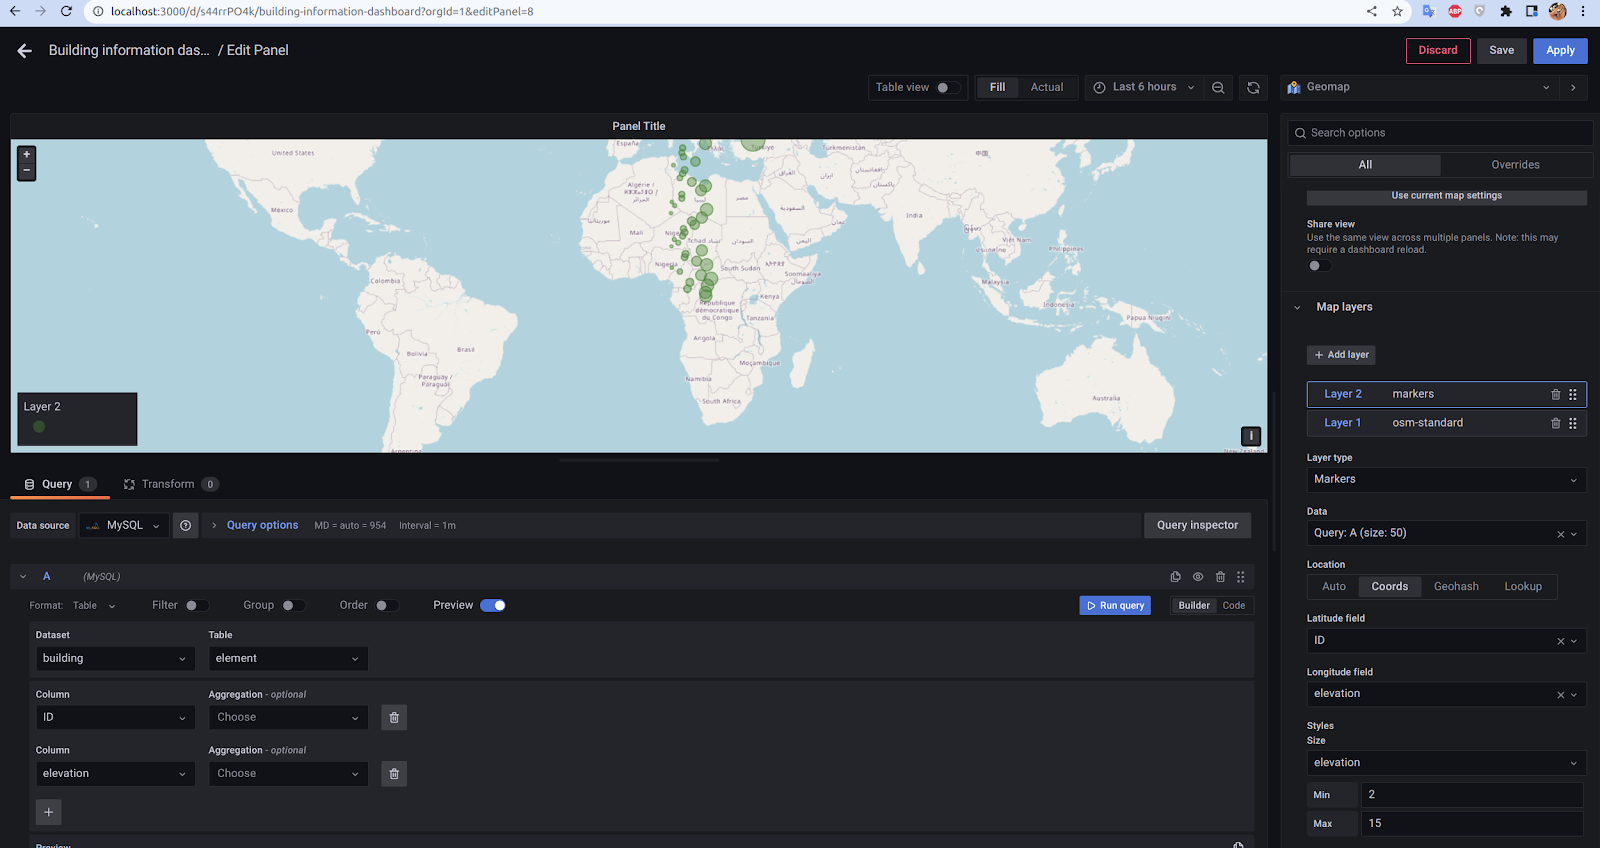Clear the Longitude field value
The image size is (1600, 848).
[x=1560, y=695]
